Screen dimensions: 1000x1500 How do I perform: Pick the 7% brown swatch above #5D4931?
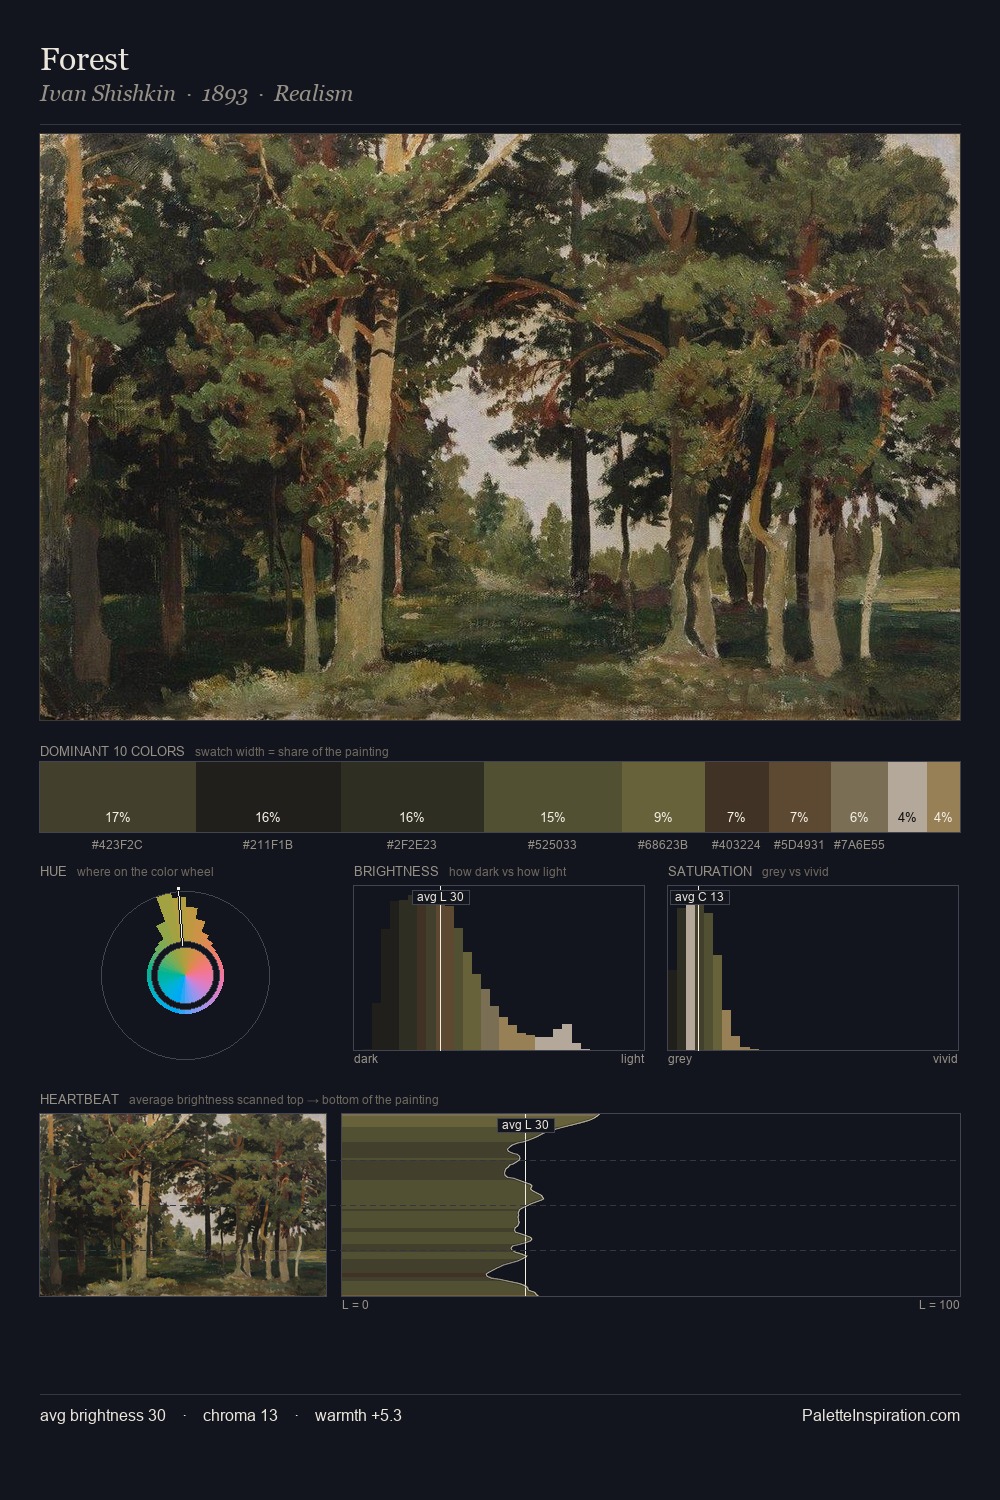(x=800, y=797)
